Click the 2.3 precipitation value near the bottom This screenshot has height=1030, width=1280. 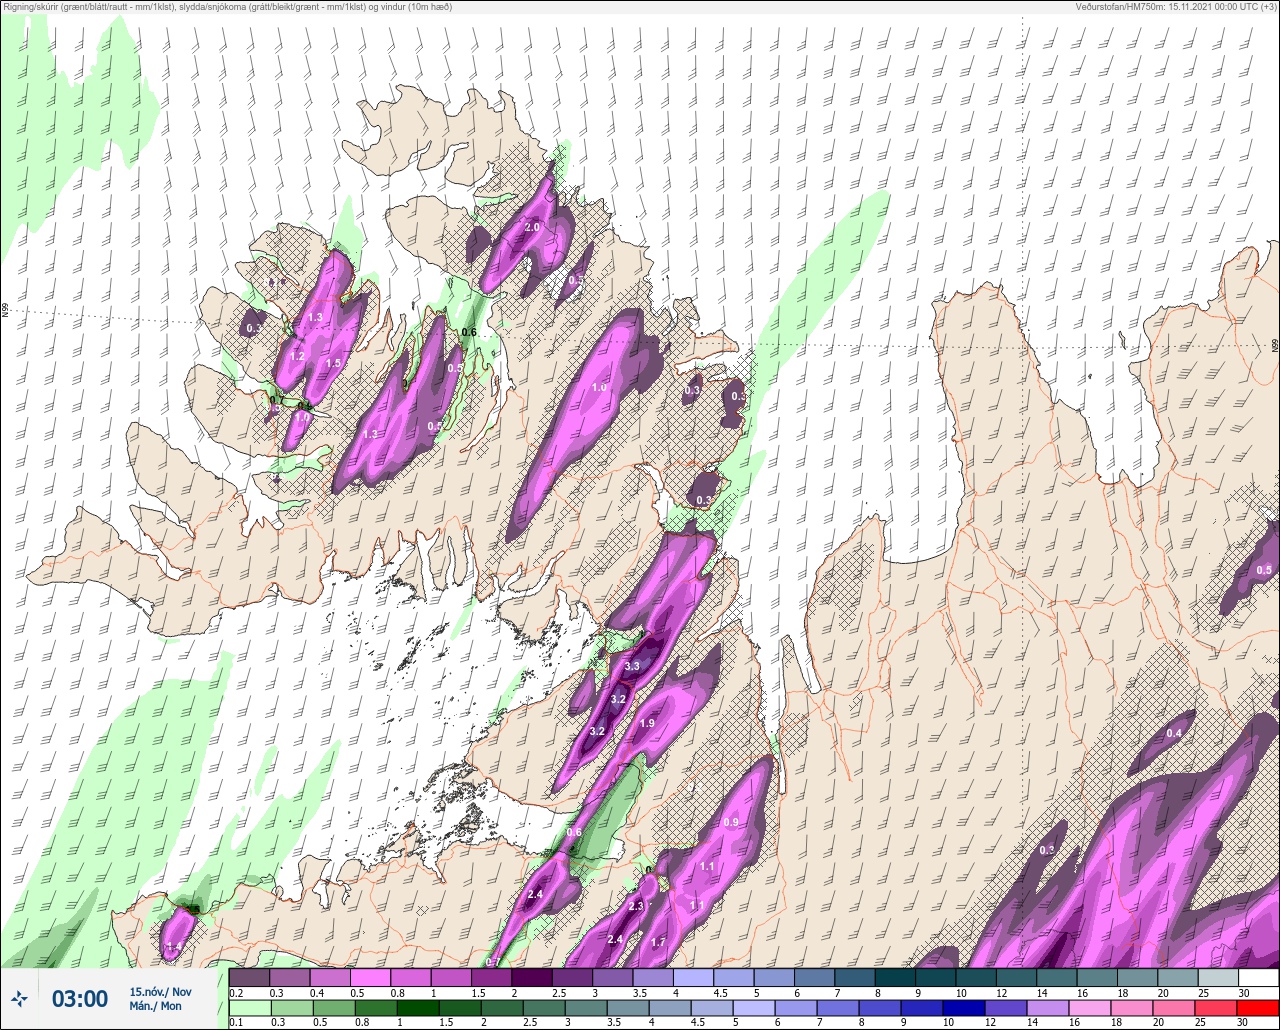pos(636,906)
